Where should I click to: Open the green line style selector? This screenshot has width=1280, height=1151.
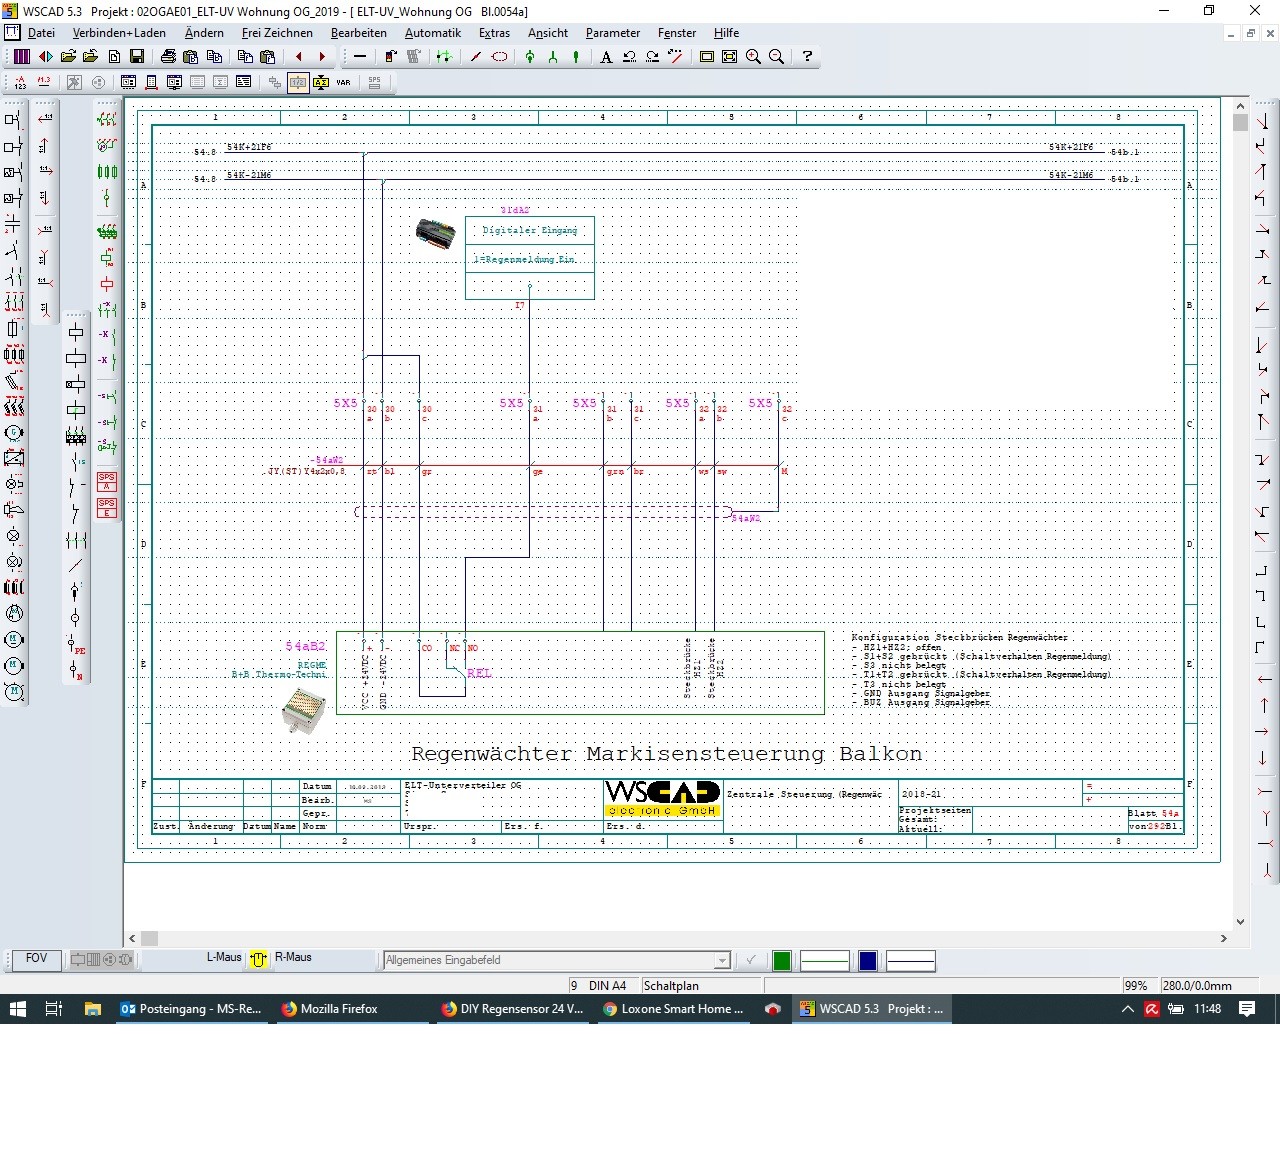pyautogui.click(x=824, y=961)
